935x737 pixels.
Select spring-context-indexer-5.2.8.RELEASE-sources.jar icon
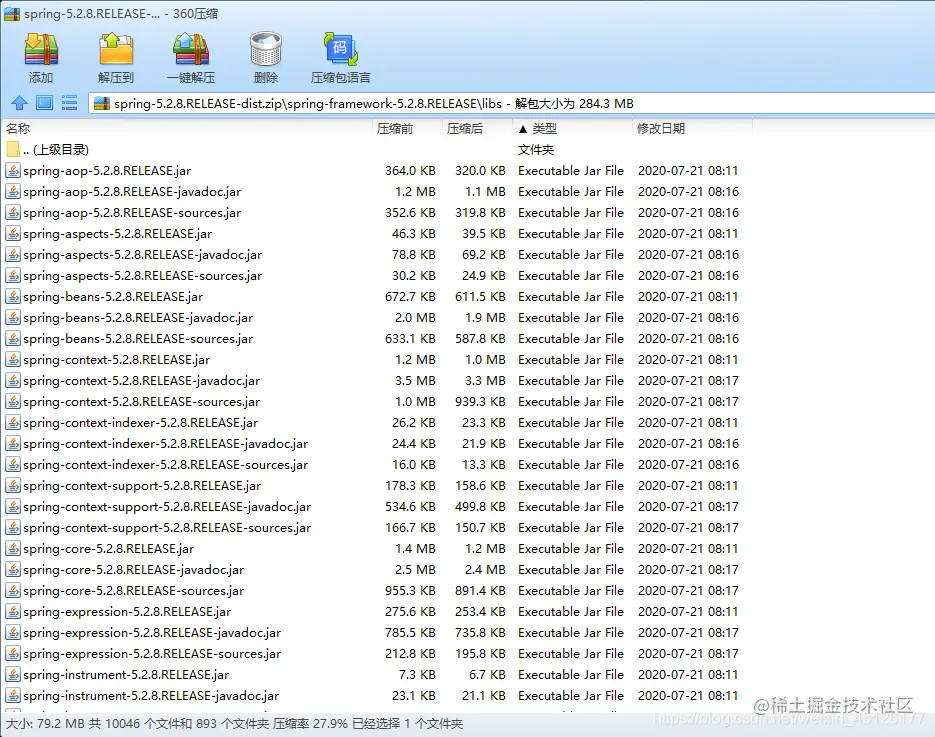point(13,465)
